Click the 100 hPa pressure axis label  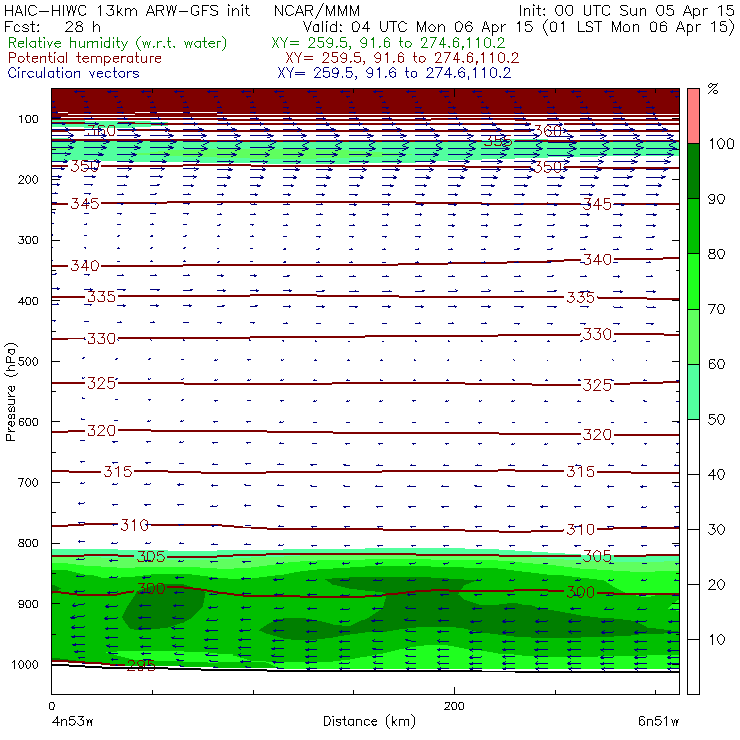(28, 119)
